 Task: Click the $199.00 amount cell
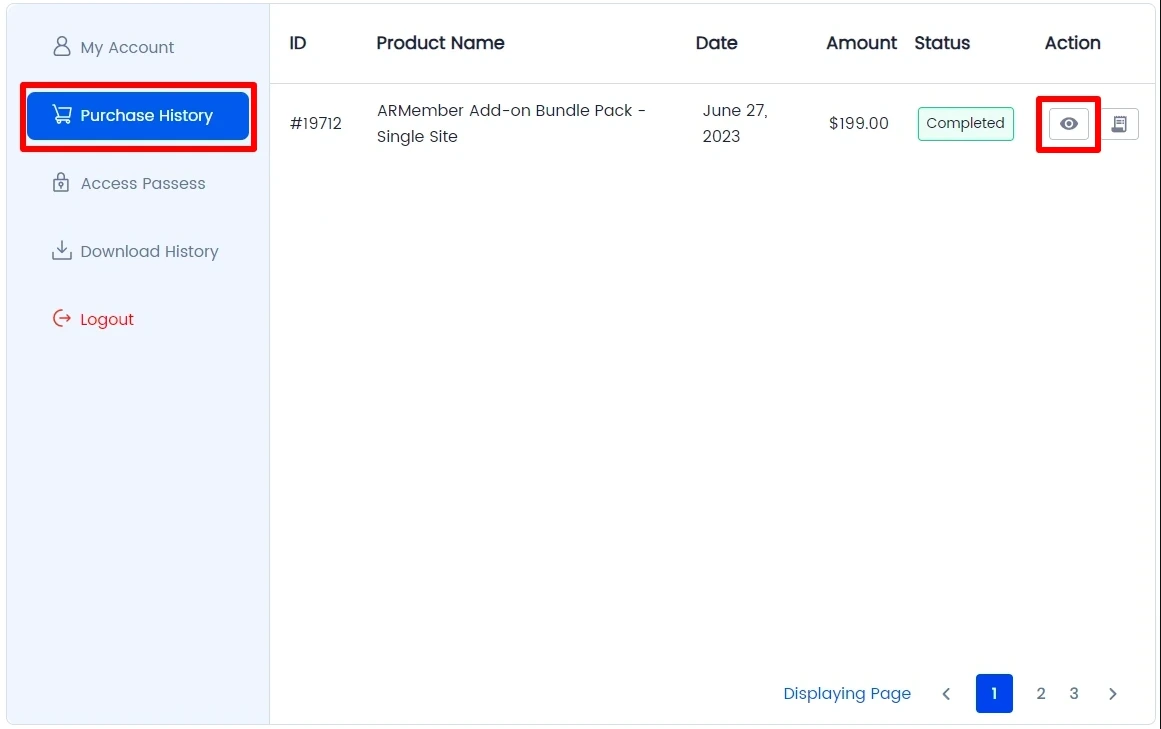pyautogui.click(x=858, y=124)
